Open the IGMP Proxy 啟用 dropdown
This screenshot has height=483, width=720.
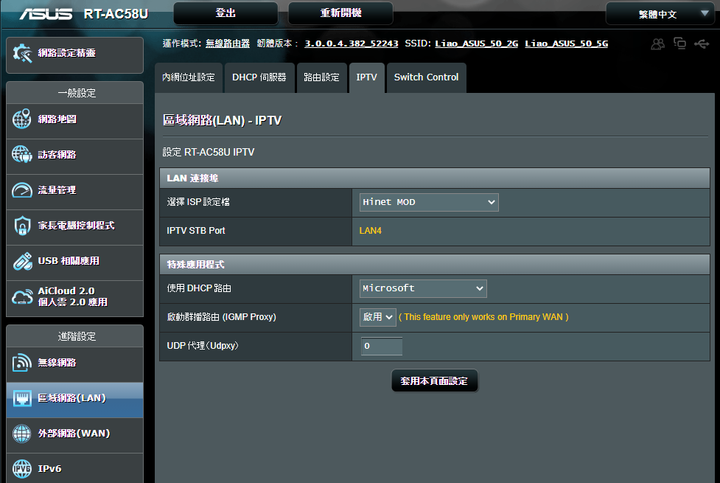tap(377, 317)
